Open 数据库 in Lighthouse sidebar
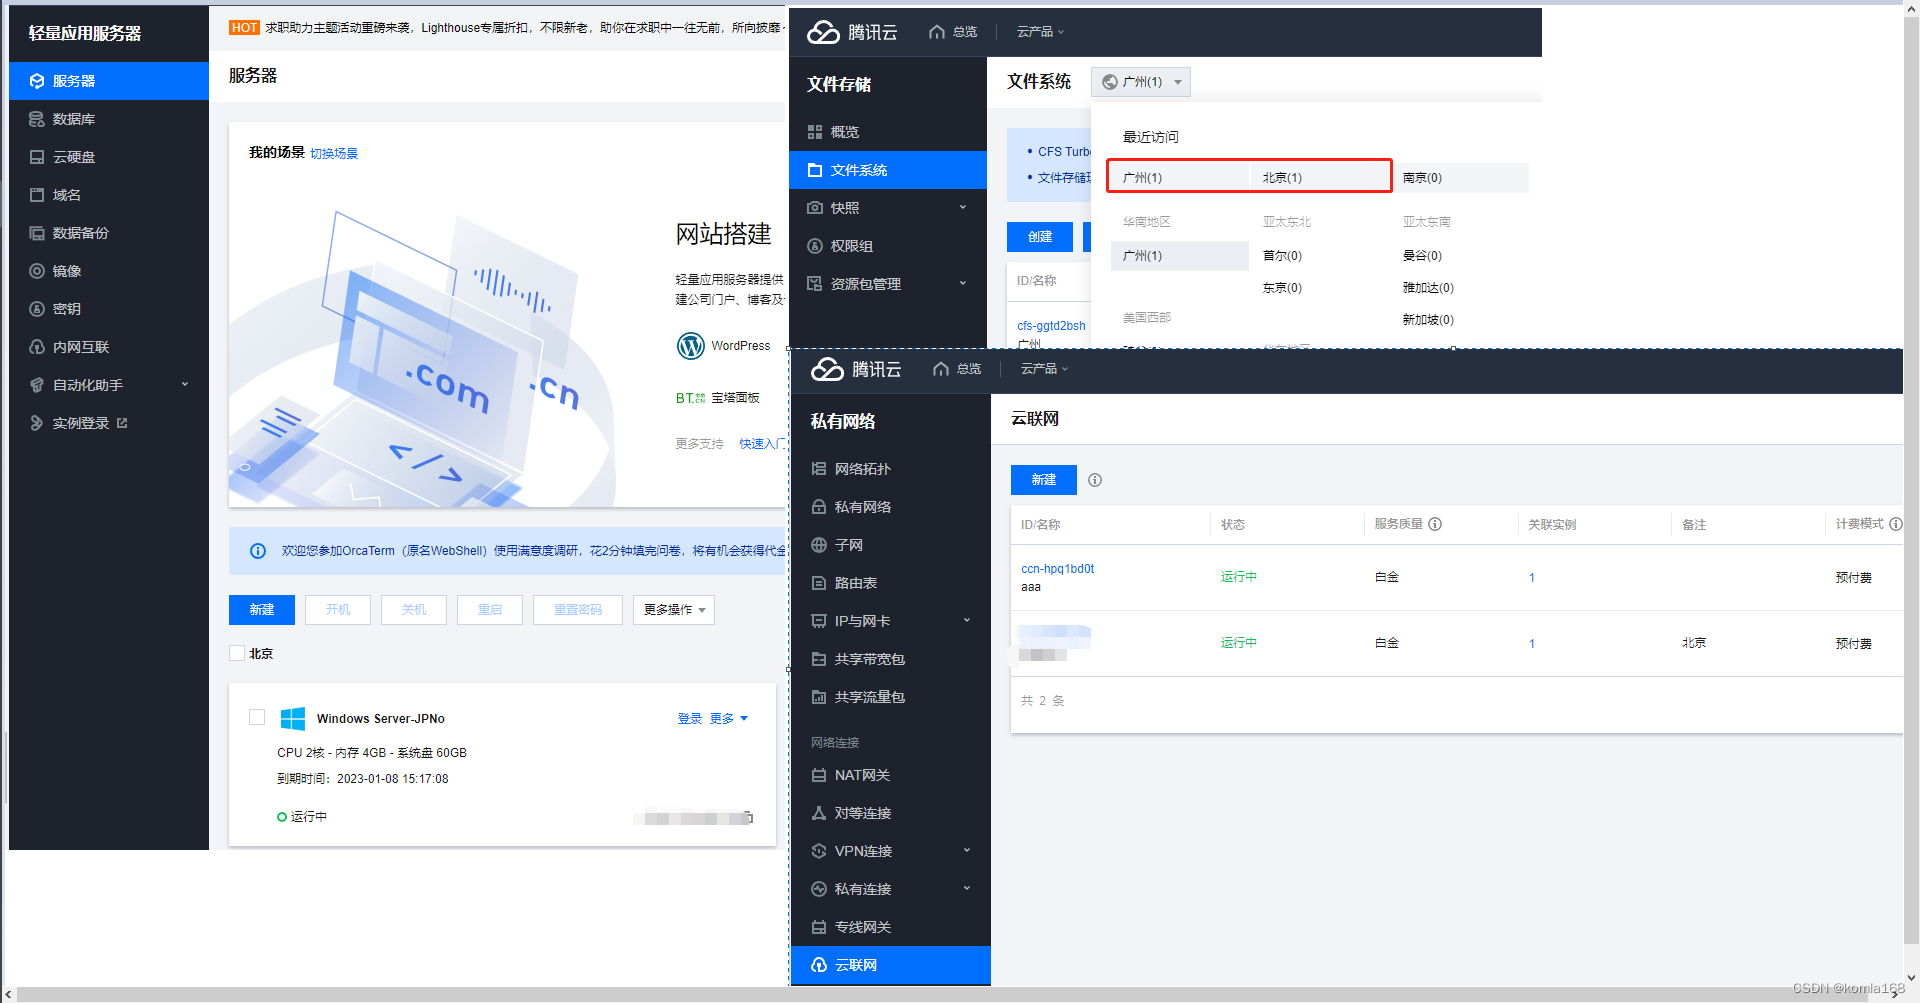Viewport: 1920px width, 1003px height. coord(109,119)
